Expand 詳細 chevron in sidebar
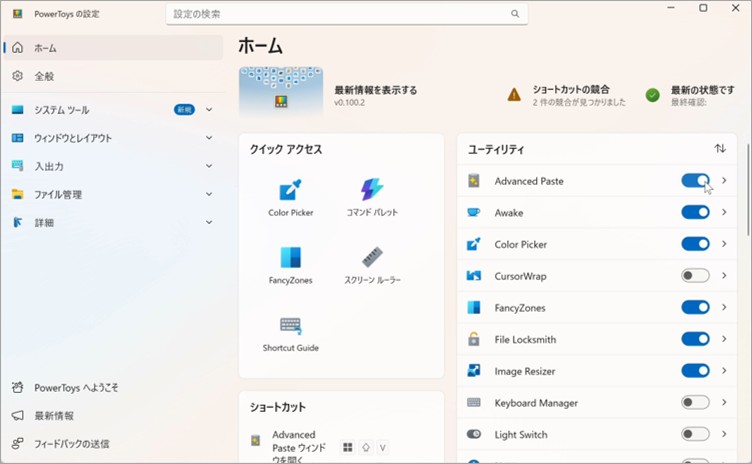Image resolution: width=752 pixels, height=464 pixels. coord(209,222)
